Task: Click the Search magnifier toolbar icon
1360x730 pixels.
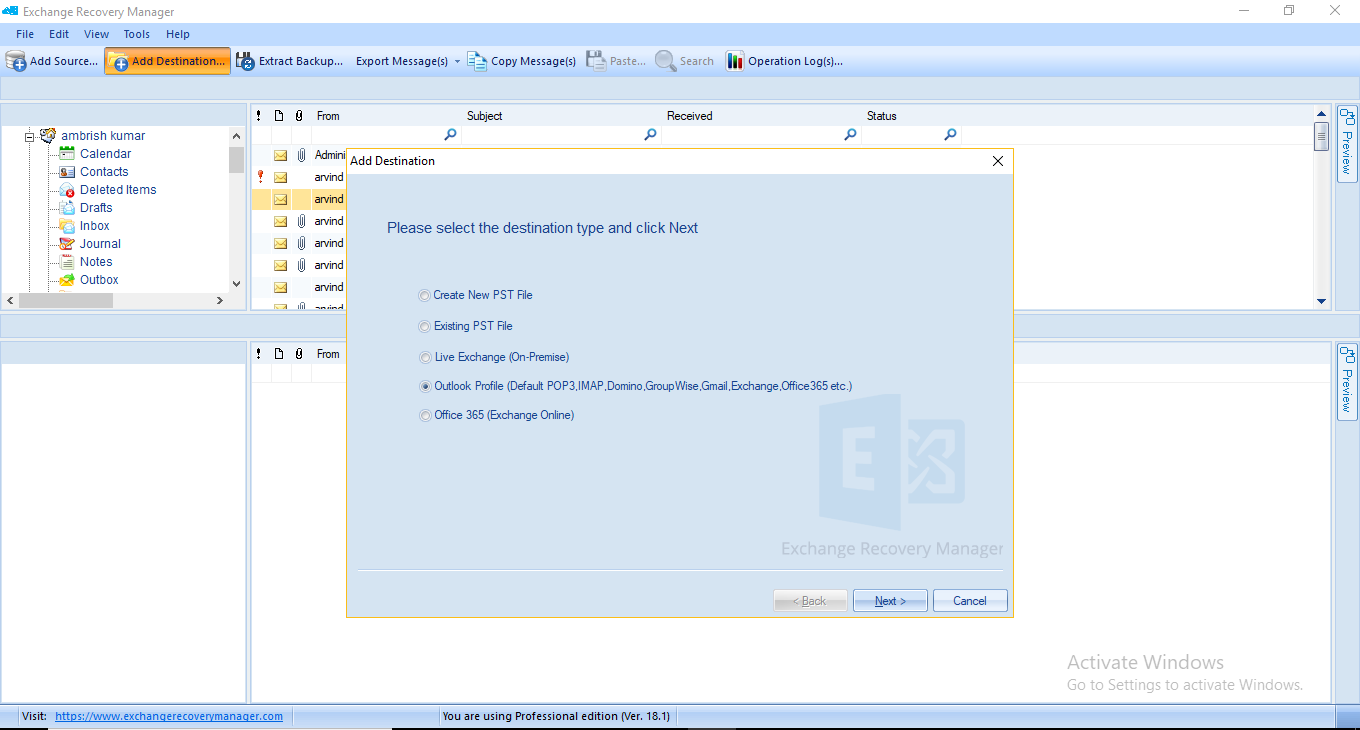Action: [x=666, y=61]
